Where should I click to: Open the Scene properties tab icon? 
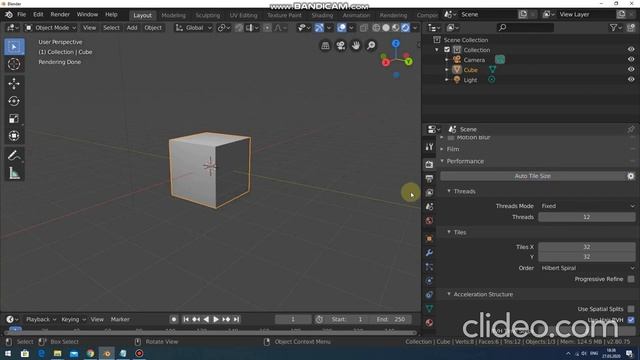[x=429, y=207]
